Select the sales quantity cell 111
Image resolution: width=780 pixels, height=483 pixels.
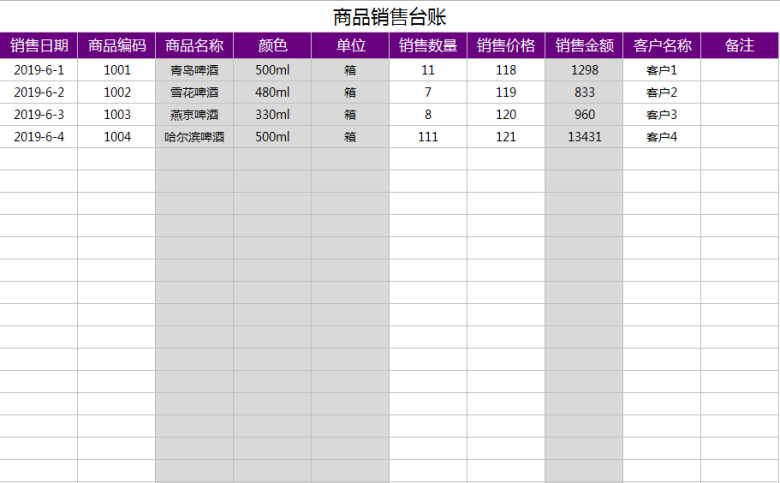pos(428,137)
